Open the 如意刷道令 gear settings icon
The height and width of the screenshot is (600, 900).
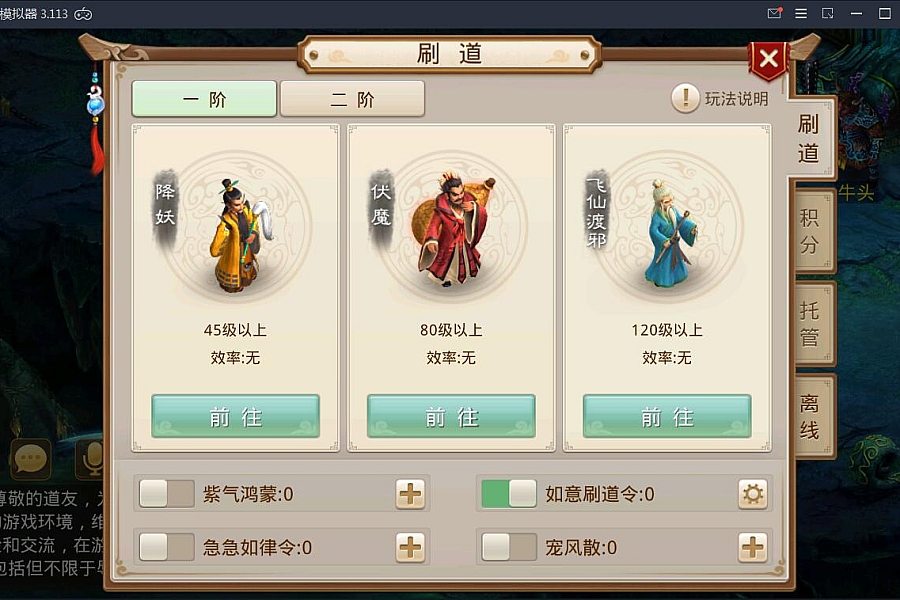click(752, 494)
